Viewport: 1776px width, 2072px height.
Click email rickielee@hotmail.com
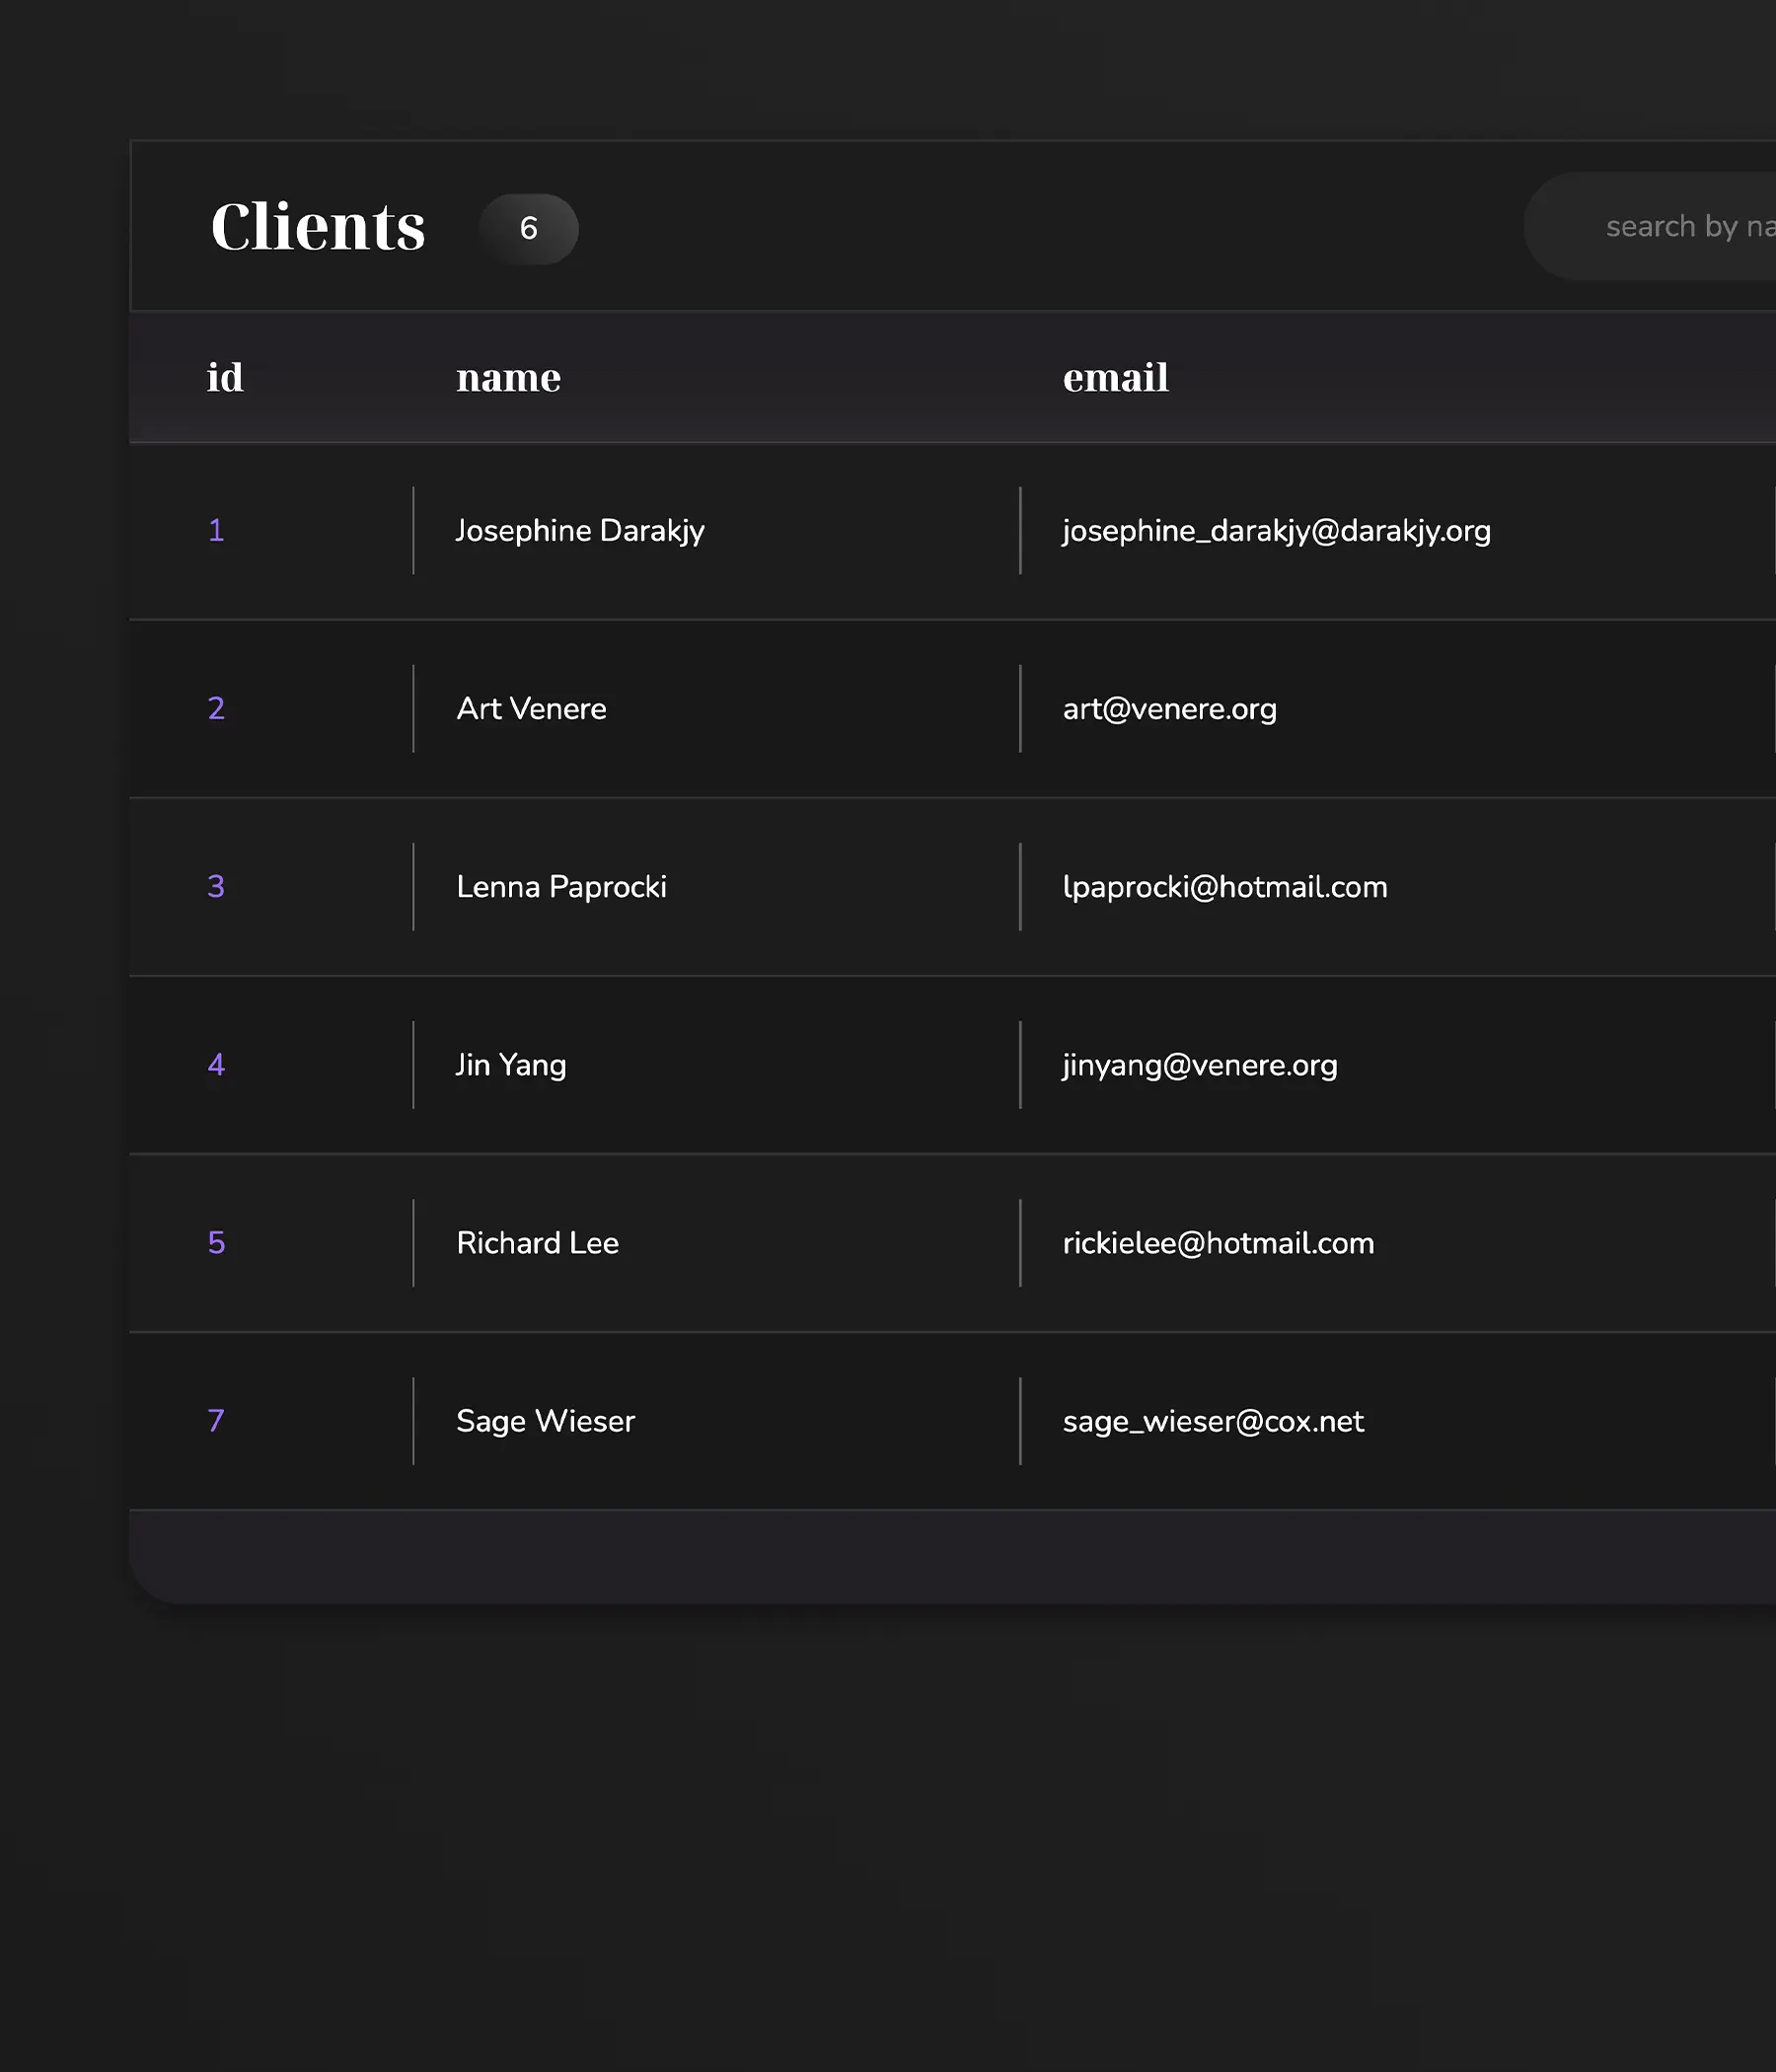[1218, 1243]
